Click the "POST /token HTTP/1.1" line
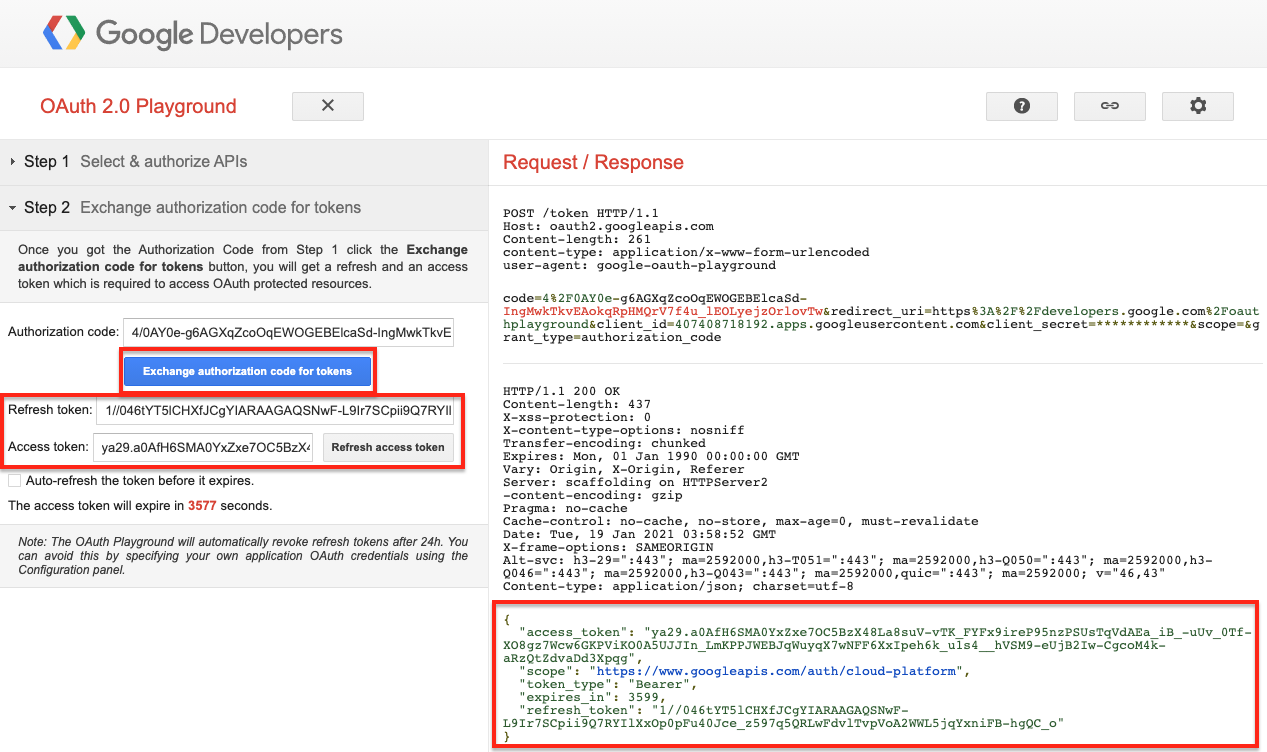 tap(581, 213)
